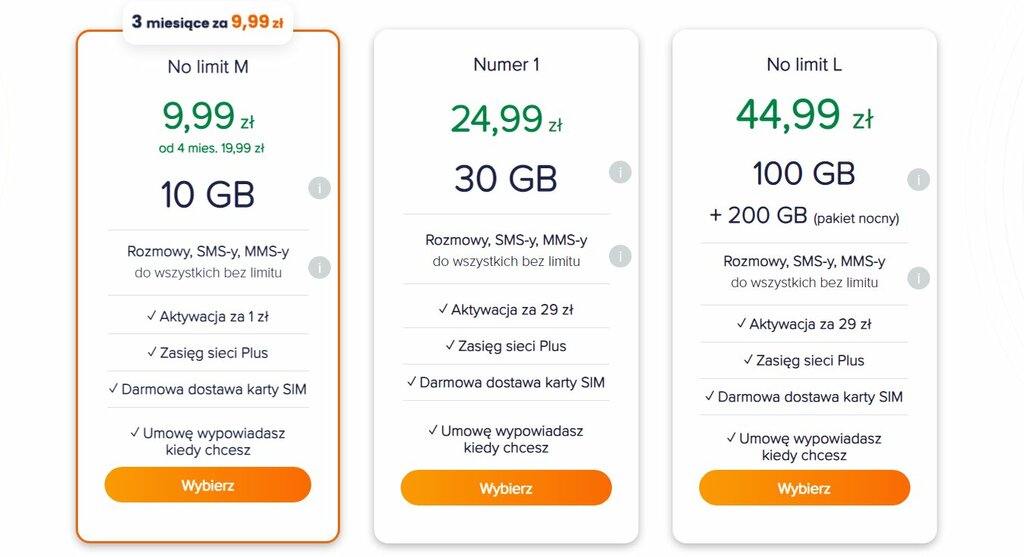
Task: Click the 24,99 zł price
Action: tap(506, 120)
